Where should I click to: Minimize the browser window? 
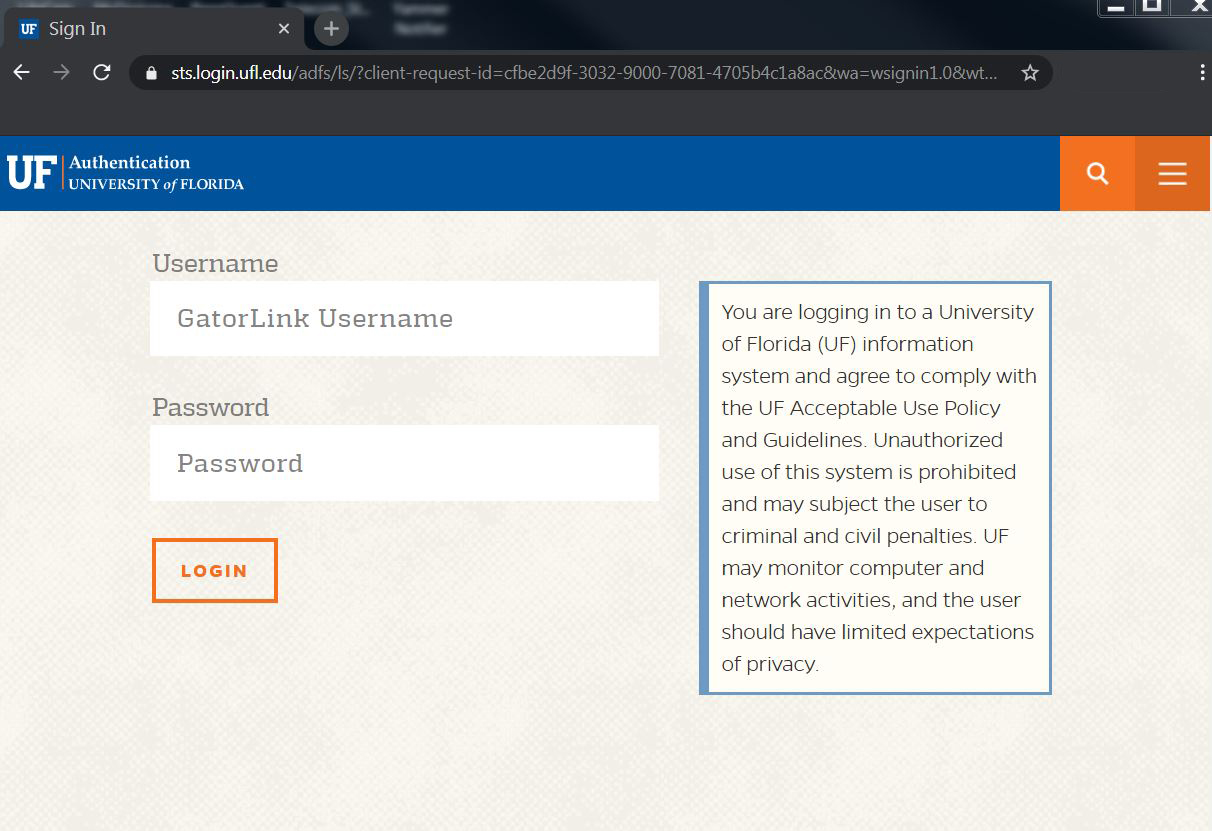[x=1116, y=7]
